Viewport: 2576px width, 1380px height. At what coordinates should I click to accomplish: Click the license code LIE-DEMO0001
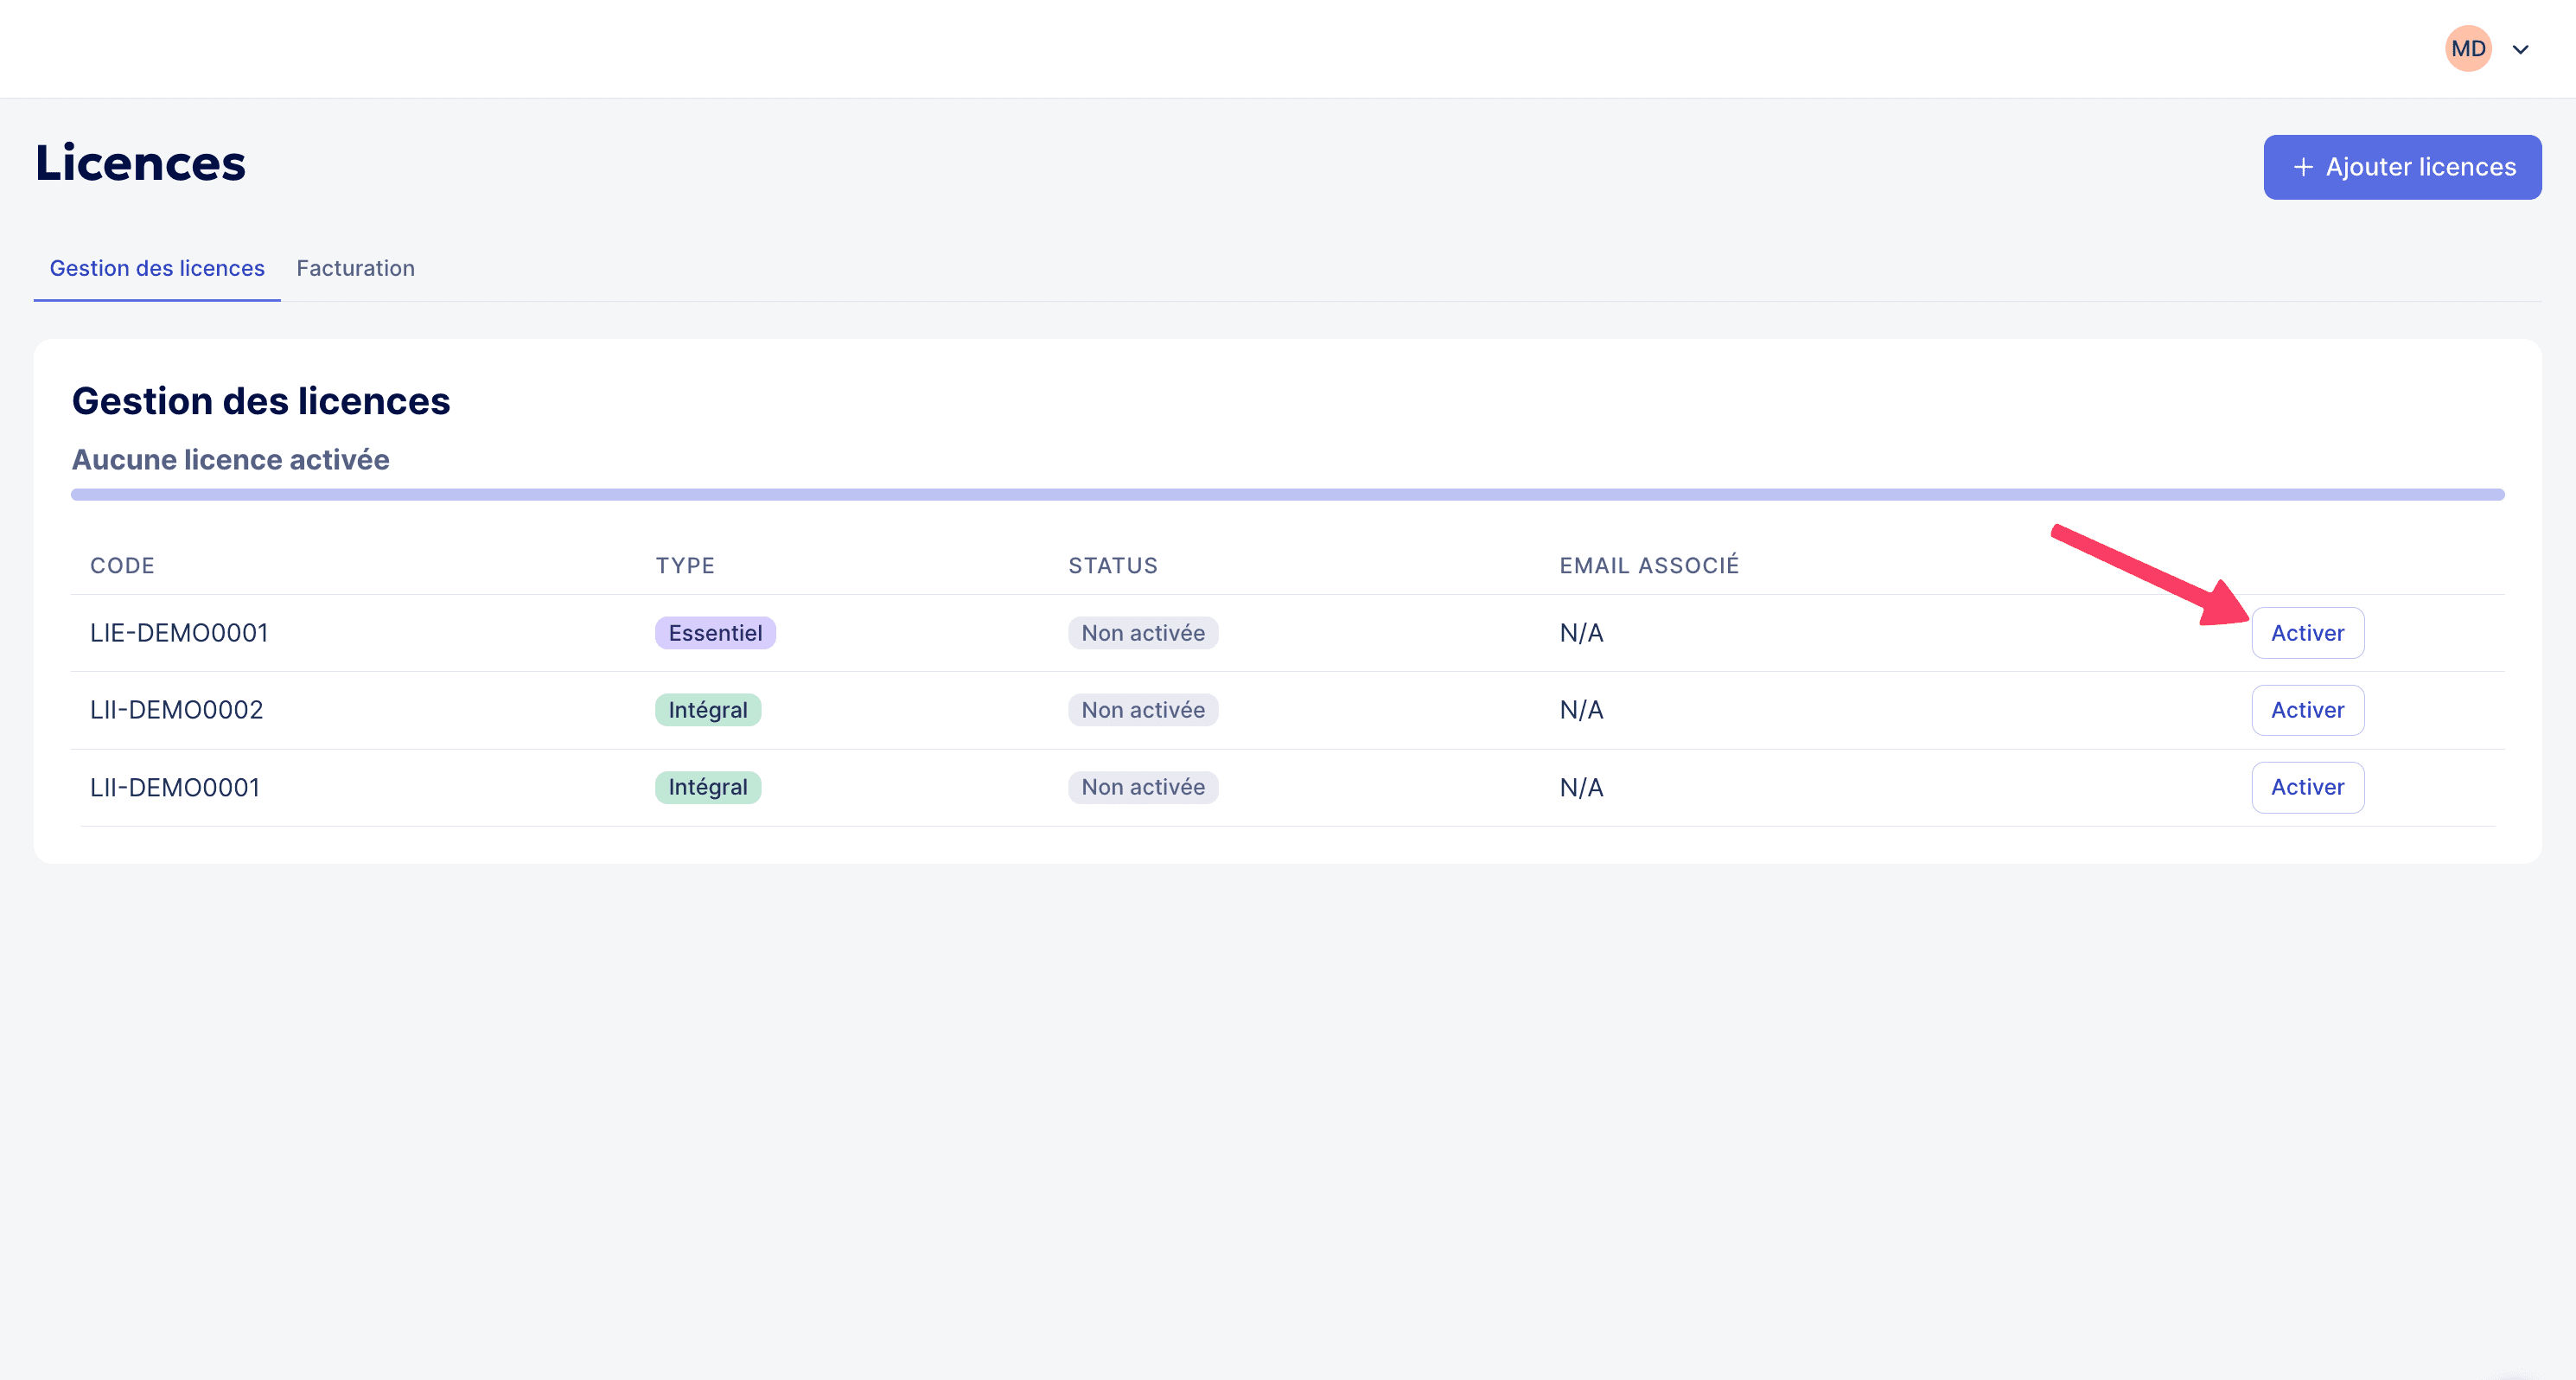pos(179,633)
